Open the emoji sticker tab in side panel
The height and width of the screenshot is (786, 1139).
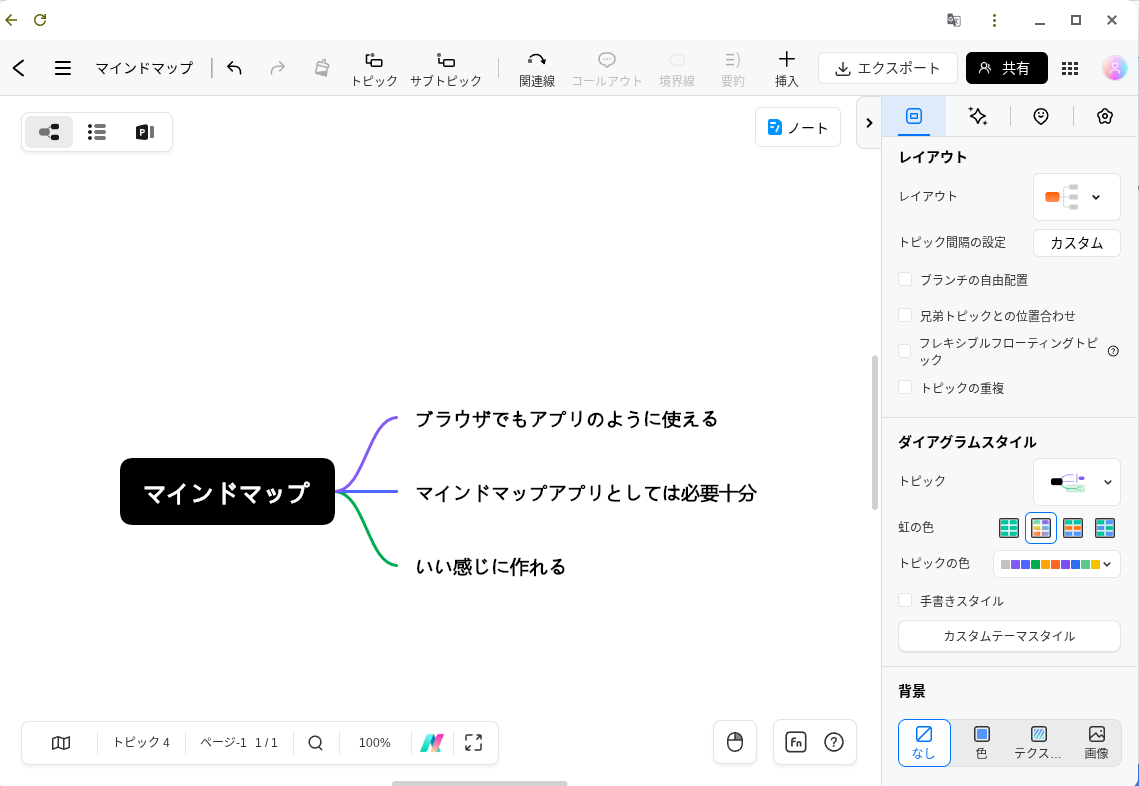[1041, 116]
